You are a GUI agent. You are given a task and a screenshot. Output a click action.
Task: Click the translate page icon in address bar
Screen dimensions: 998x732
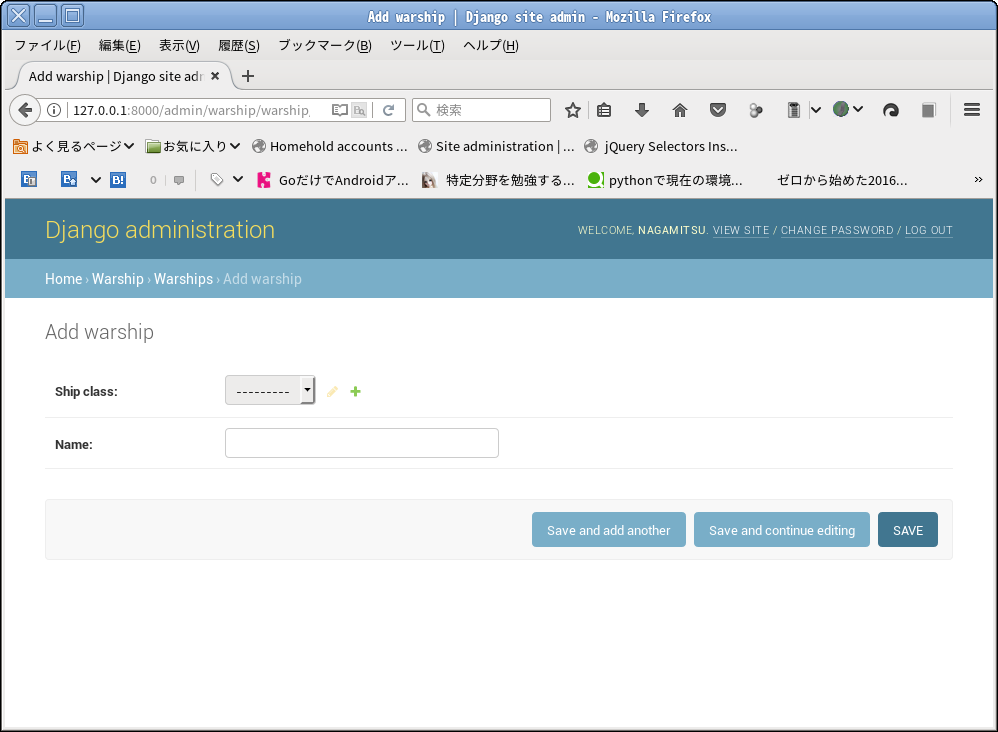coord(360,110)
